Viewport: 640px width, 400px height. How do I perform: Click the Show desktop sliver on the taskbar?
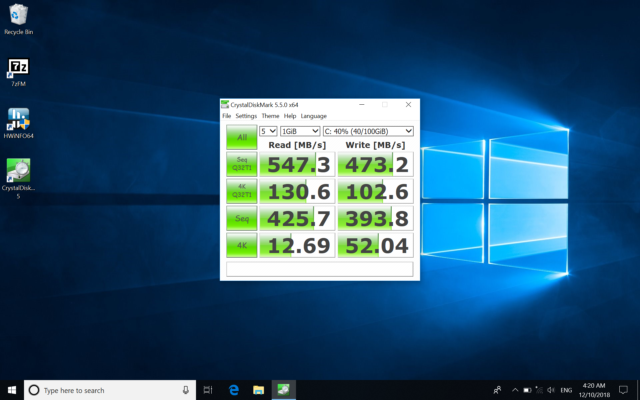pyautogui.click(x=638, y=390)
